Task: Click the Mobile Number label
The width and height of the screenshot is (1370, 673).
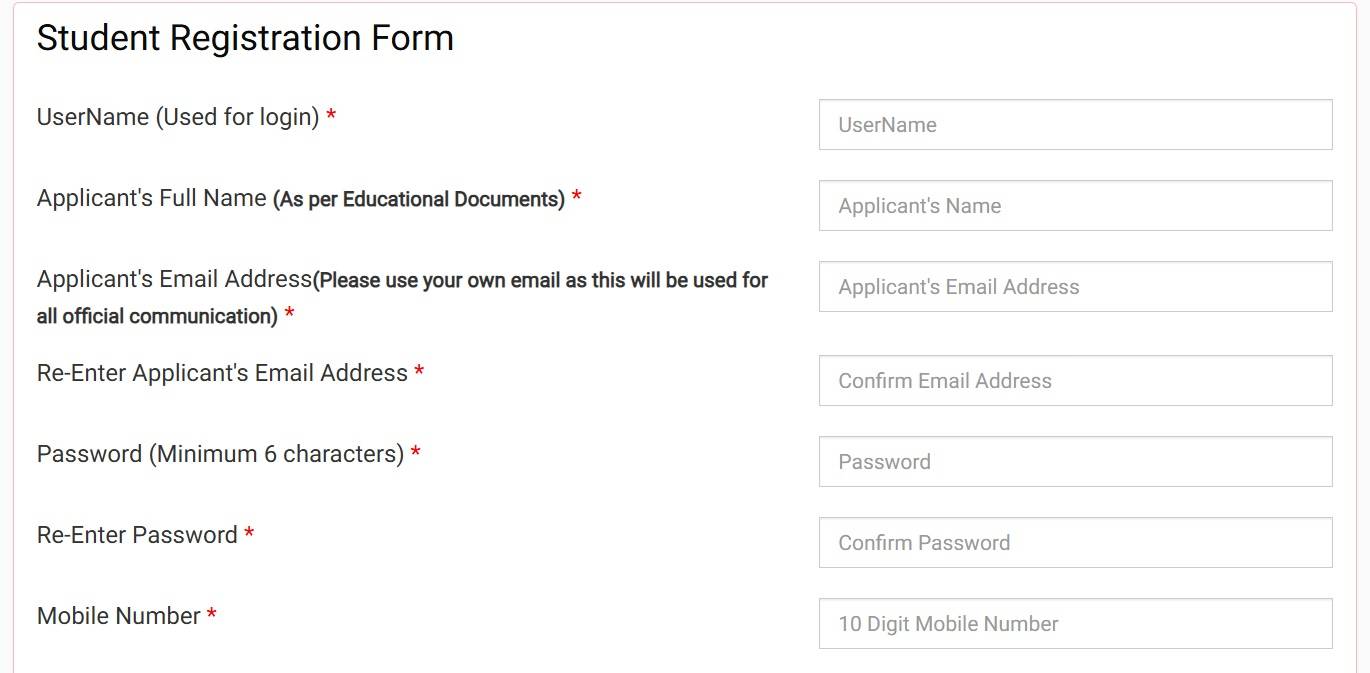Action: pyautogui.click(x=118, y=616)
